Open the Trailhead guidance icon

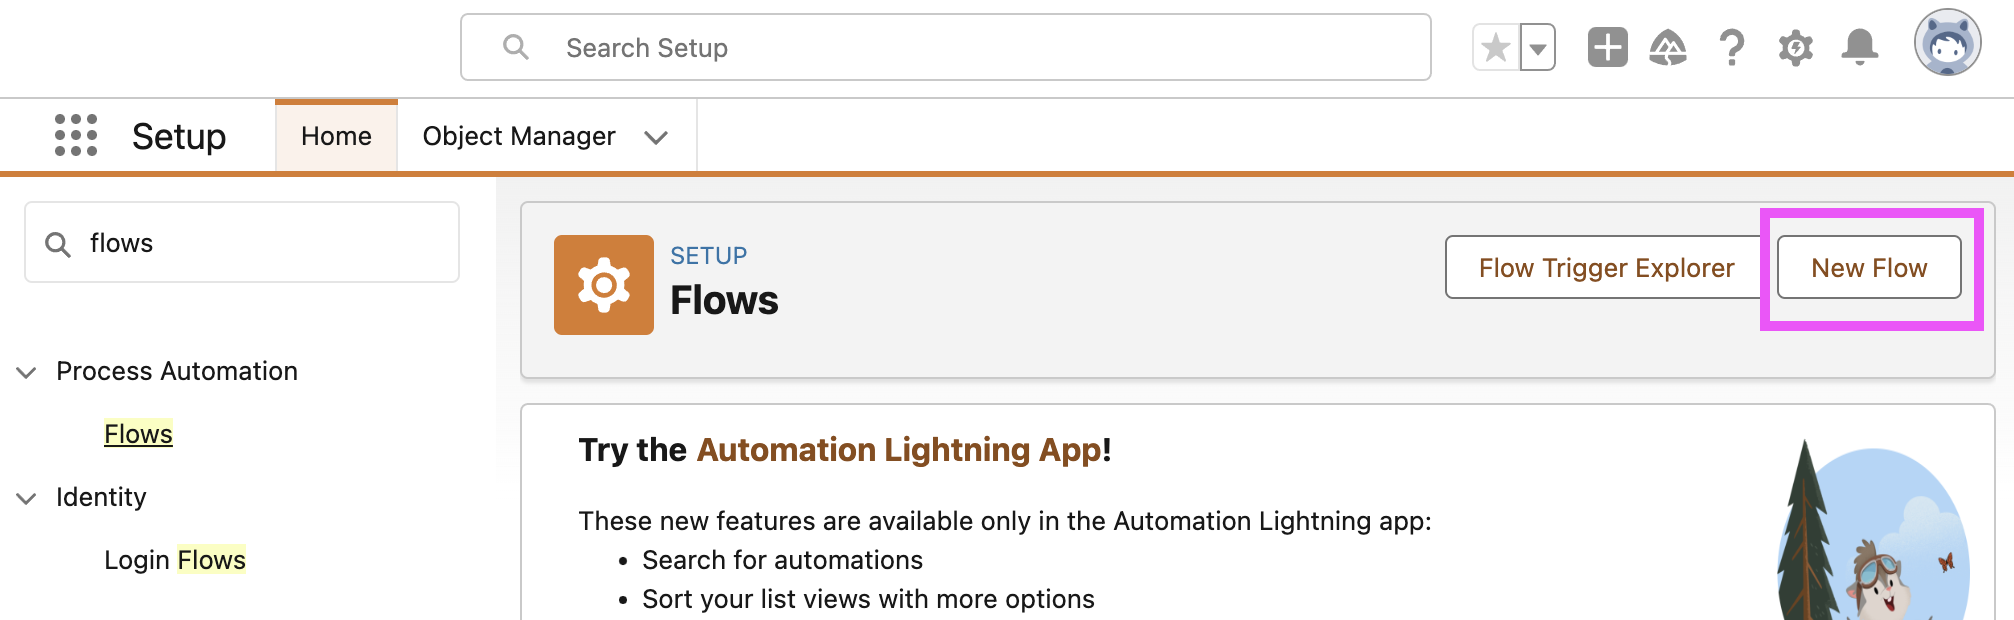pyautogui.click(x=1668, y=48)
